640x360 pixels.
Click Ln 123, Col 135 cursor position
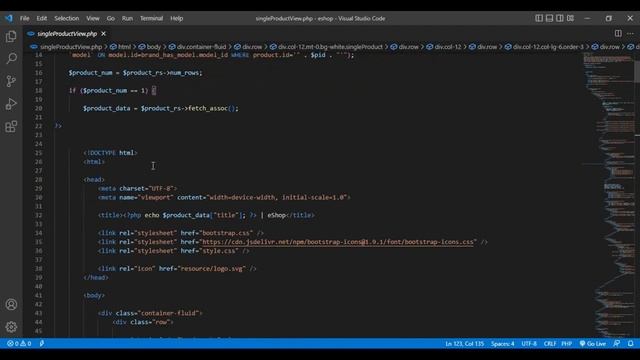click(464, 344)
